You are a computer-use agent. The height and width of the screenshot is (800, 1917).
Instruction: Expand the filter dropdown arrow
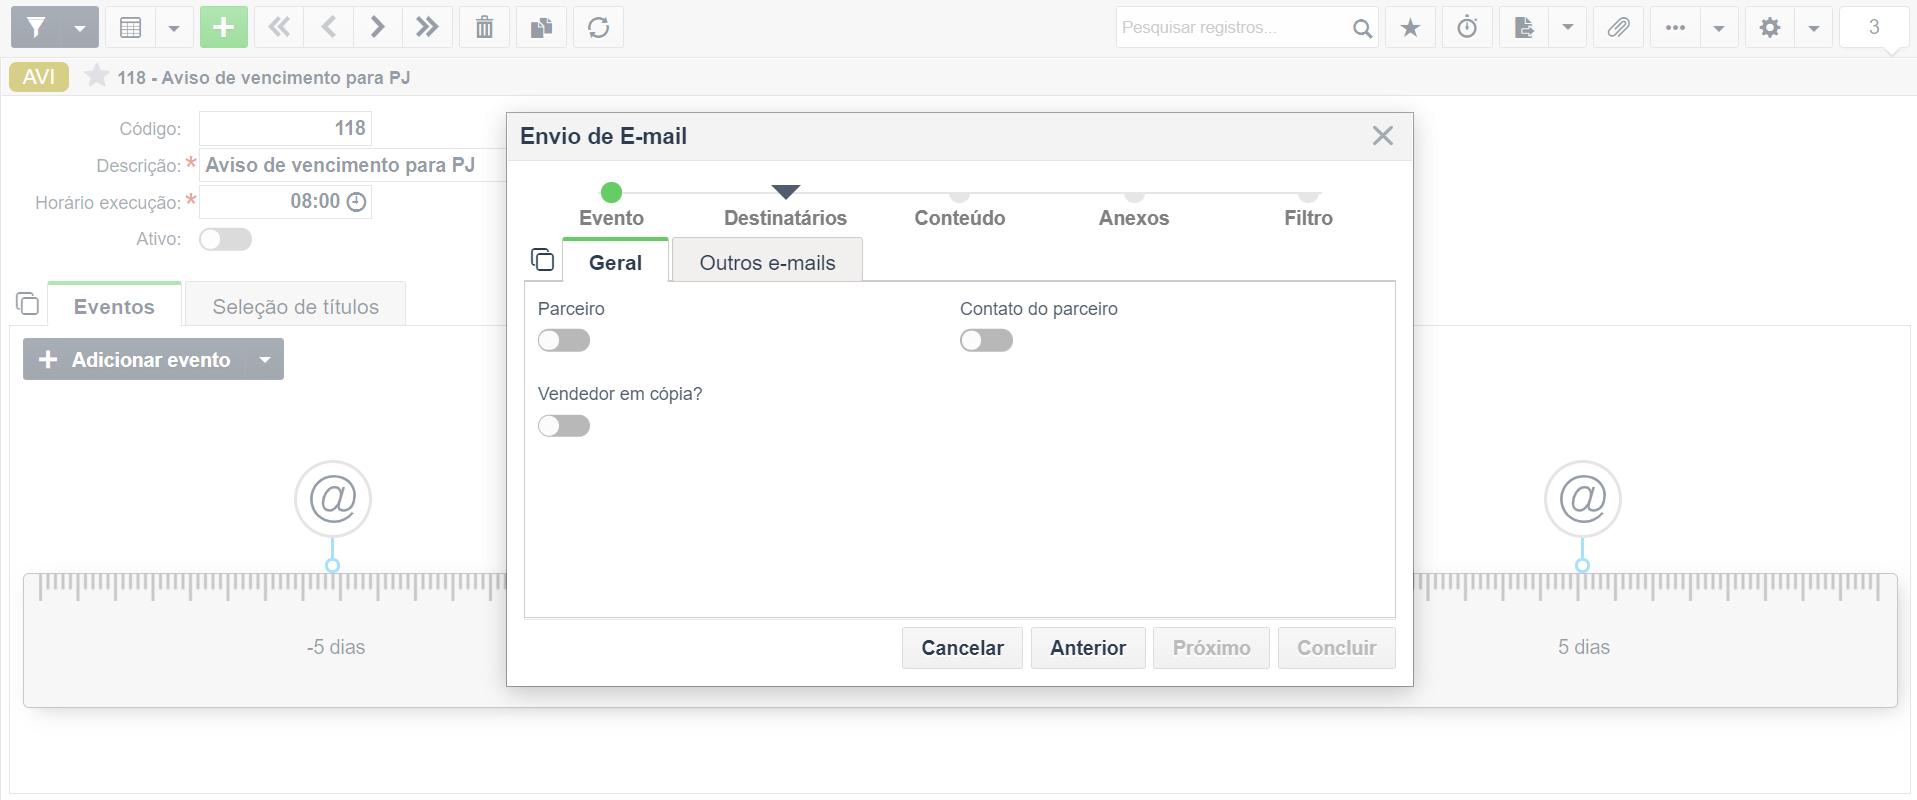click(x=80, y=27)
